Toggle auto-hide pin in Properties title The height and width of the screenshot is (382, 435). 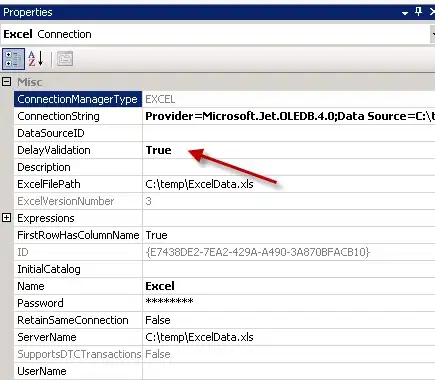click(419, 12)
